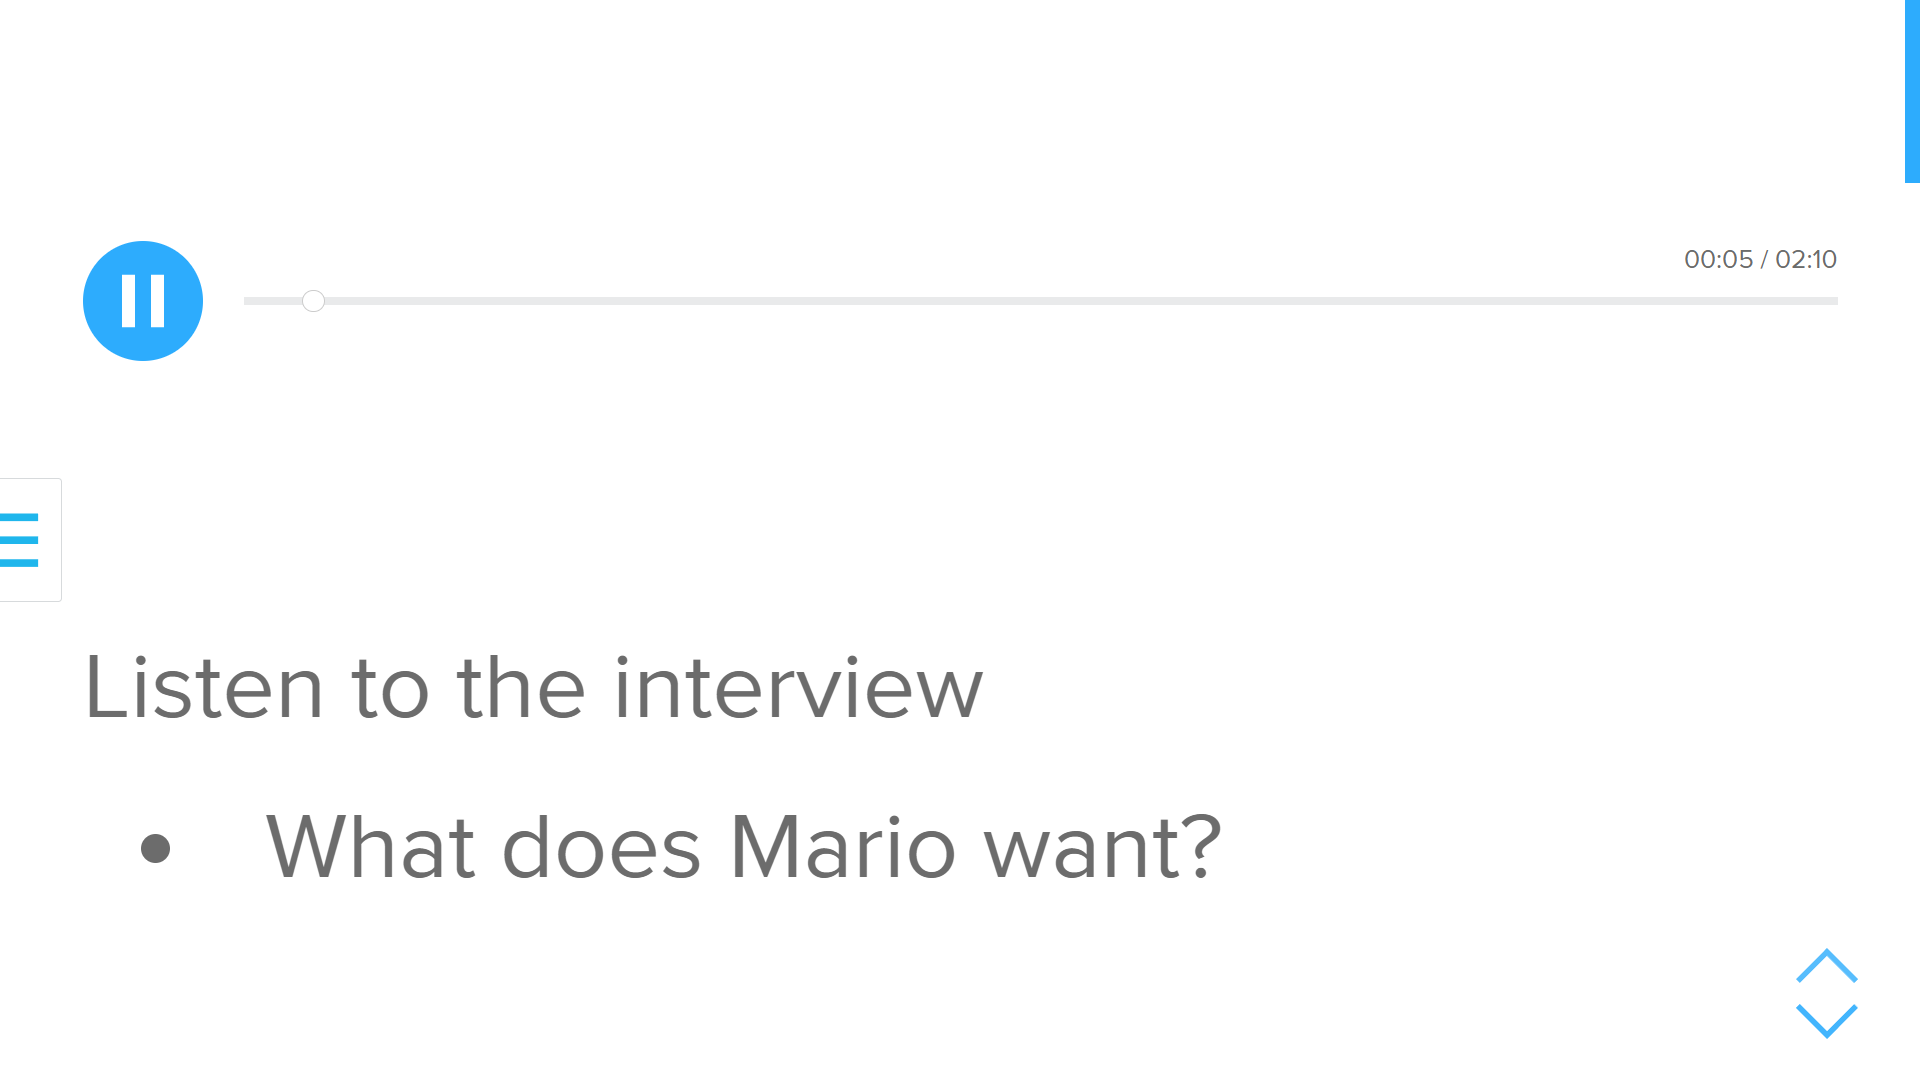Click the white pause bars inside blue circle
Viewport: 1920px width, 1080px height.
point(143,301)
